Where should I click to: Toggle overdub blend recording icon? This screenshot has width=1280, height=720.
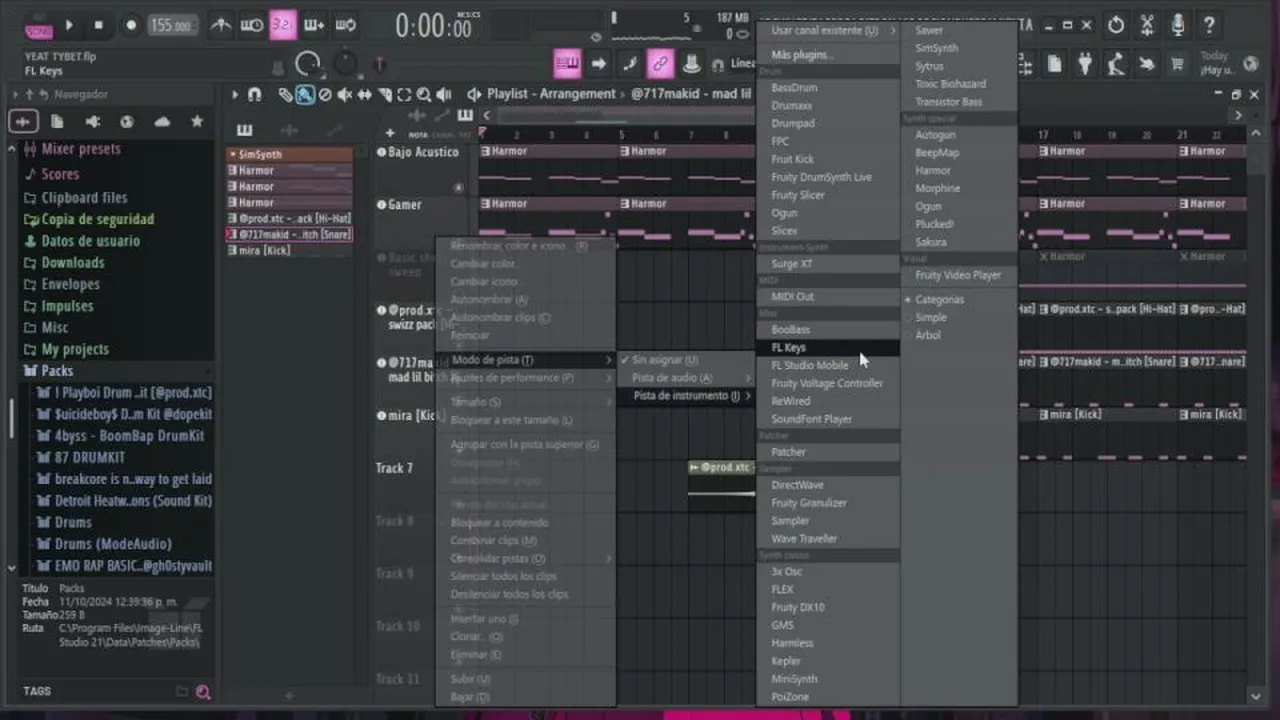314,25
